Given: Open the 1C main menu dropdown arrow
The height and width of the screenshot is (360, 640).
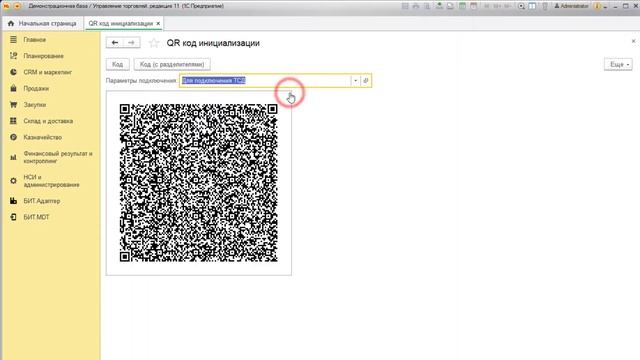Looking at the screenshot, I should [17, 6].
